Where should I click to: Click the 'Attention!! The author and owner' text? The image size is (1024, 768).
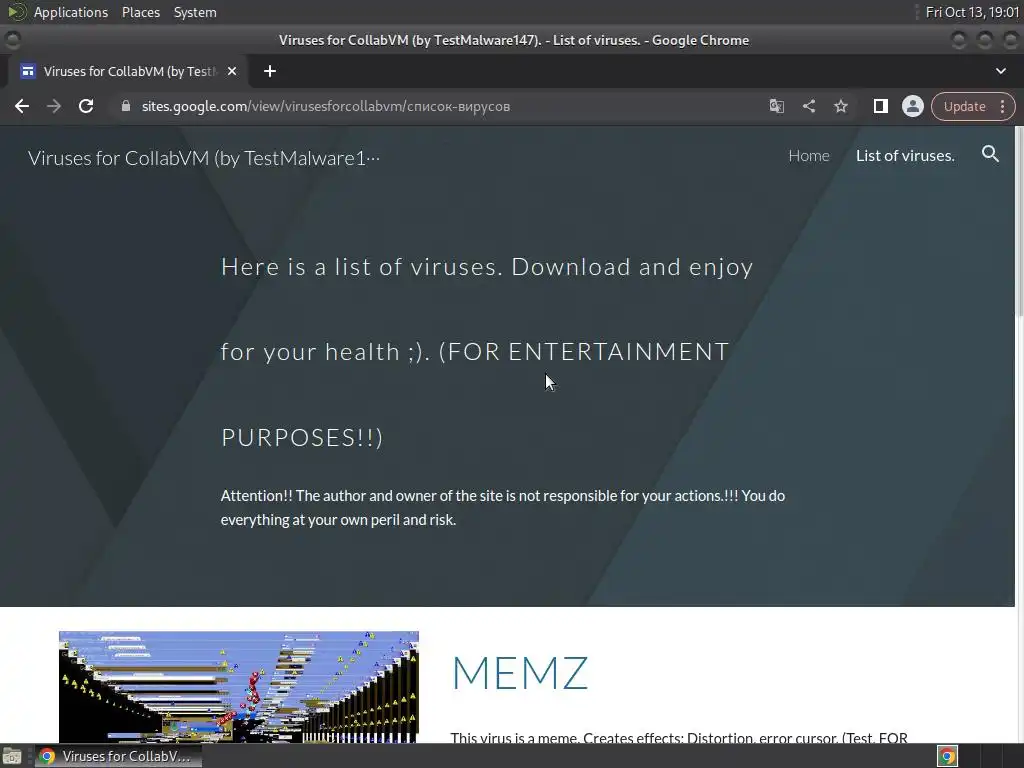click(x=503, y=507)
